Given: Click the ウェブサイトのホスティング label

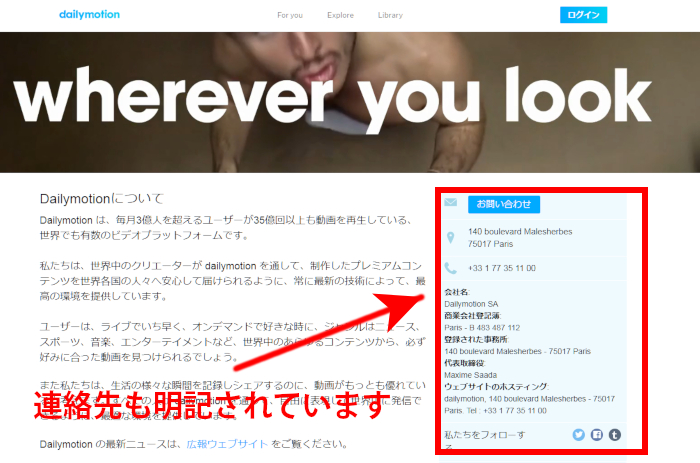Looking at the screenshot, I should click(x=496, y=387).
